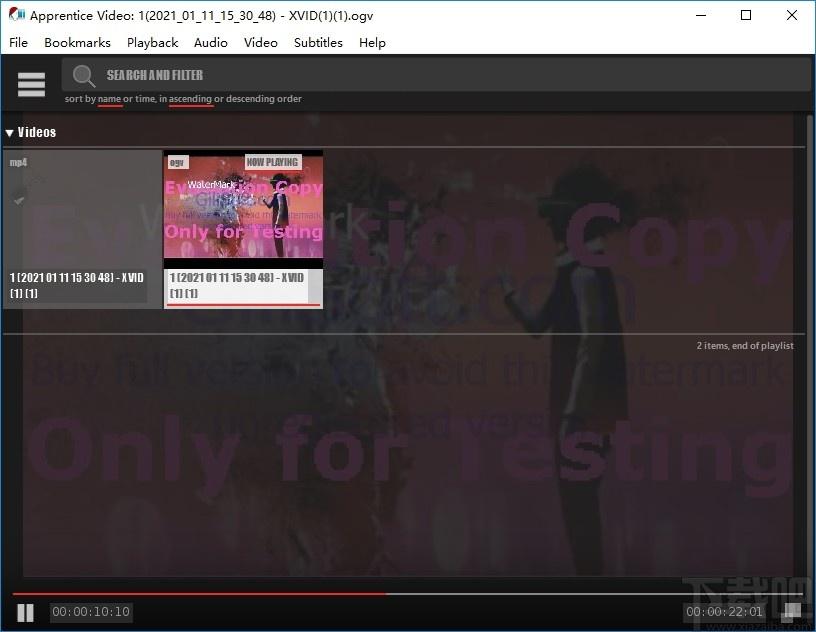Open the Subtitles menu

coord(318,43)
